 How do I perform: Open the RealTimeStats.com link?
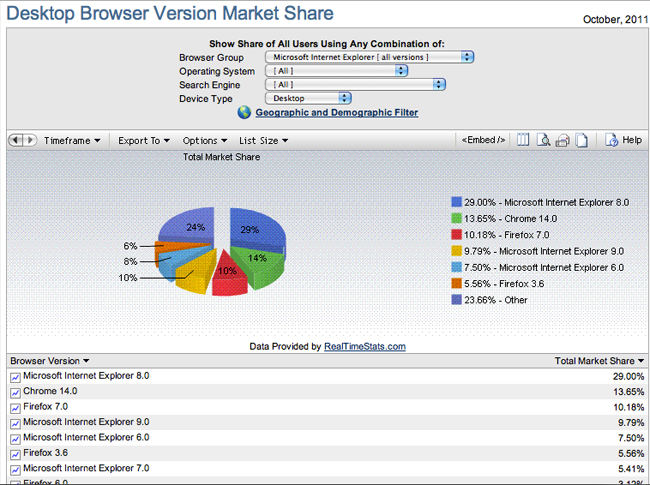click(x=365, y=347)
